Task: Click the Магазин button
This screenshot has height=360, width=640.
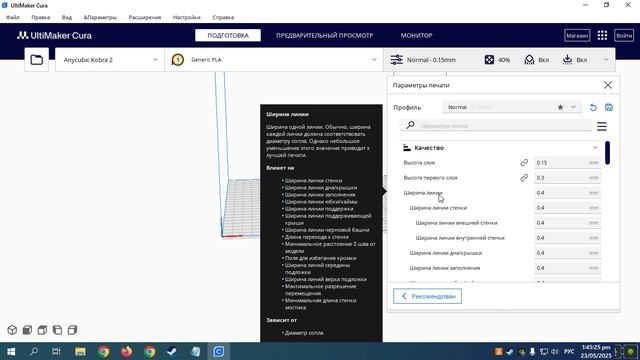Action: 577,36
